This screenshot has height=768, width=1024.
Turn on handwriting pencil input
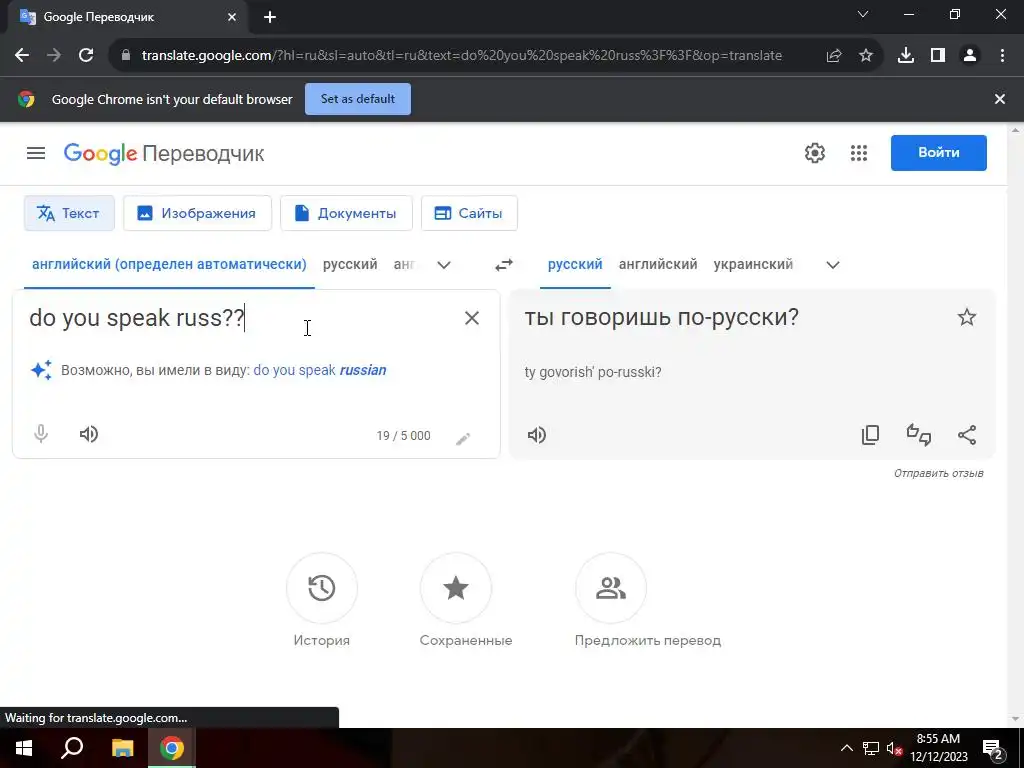463,438
